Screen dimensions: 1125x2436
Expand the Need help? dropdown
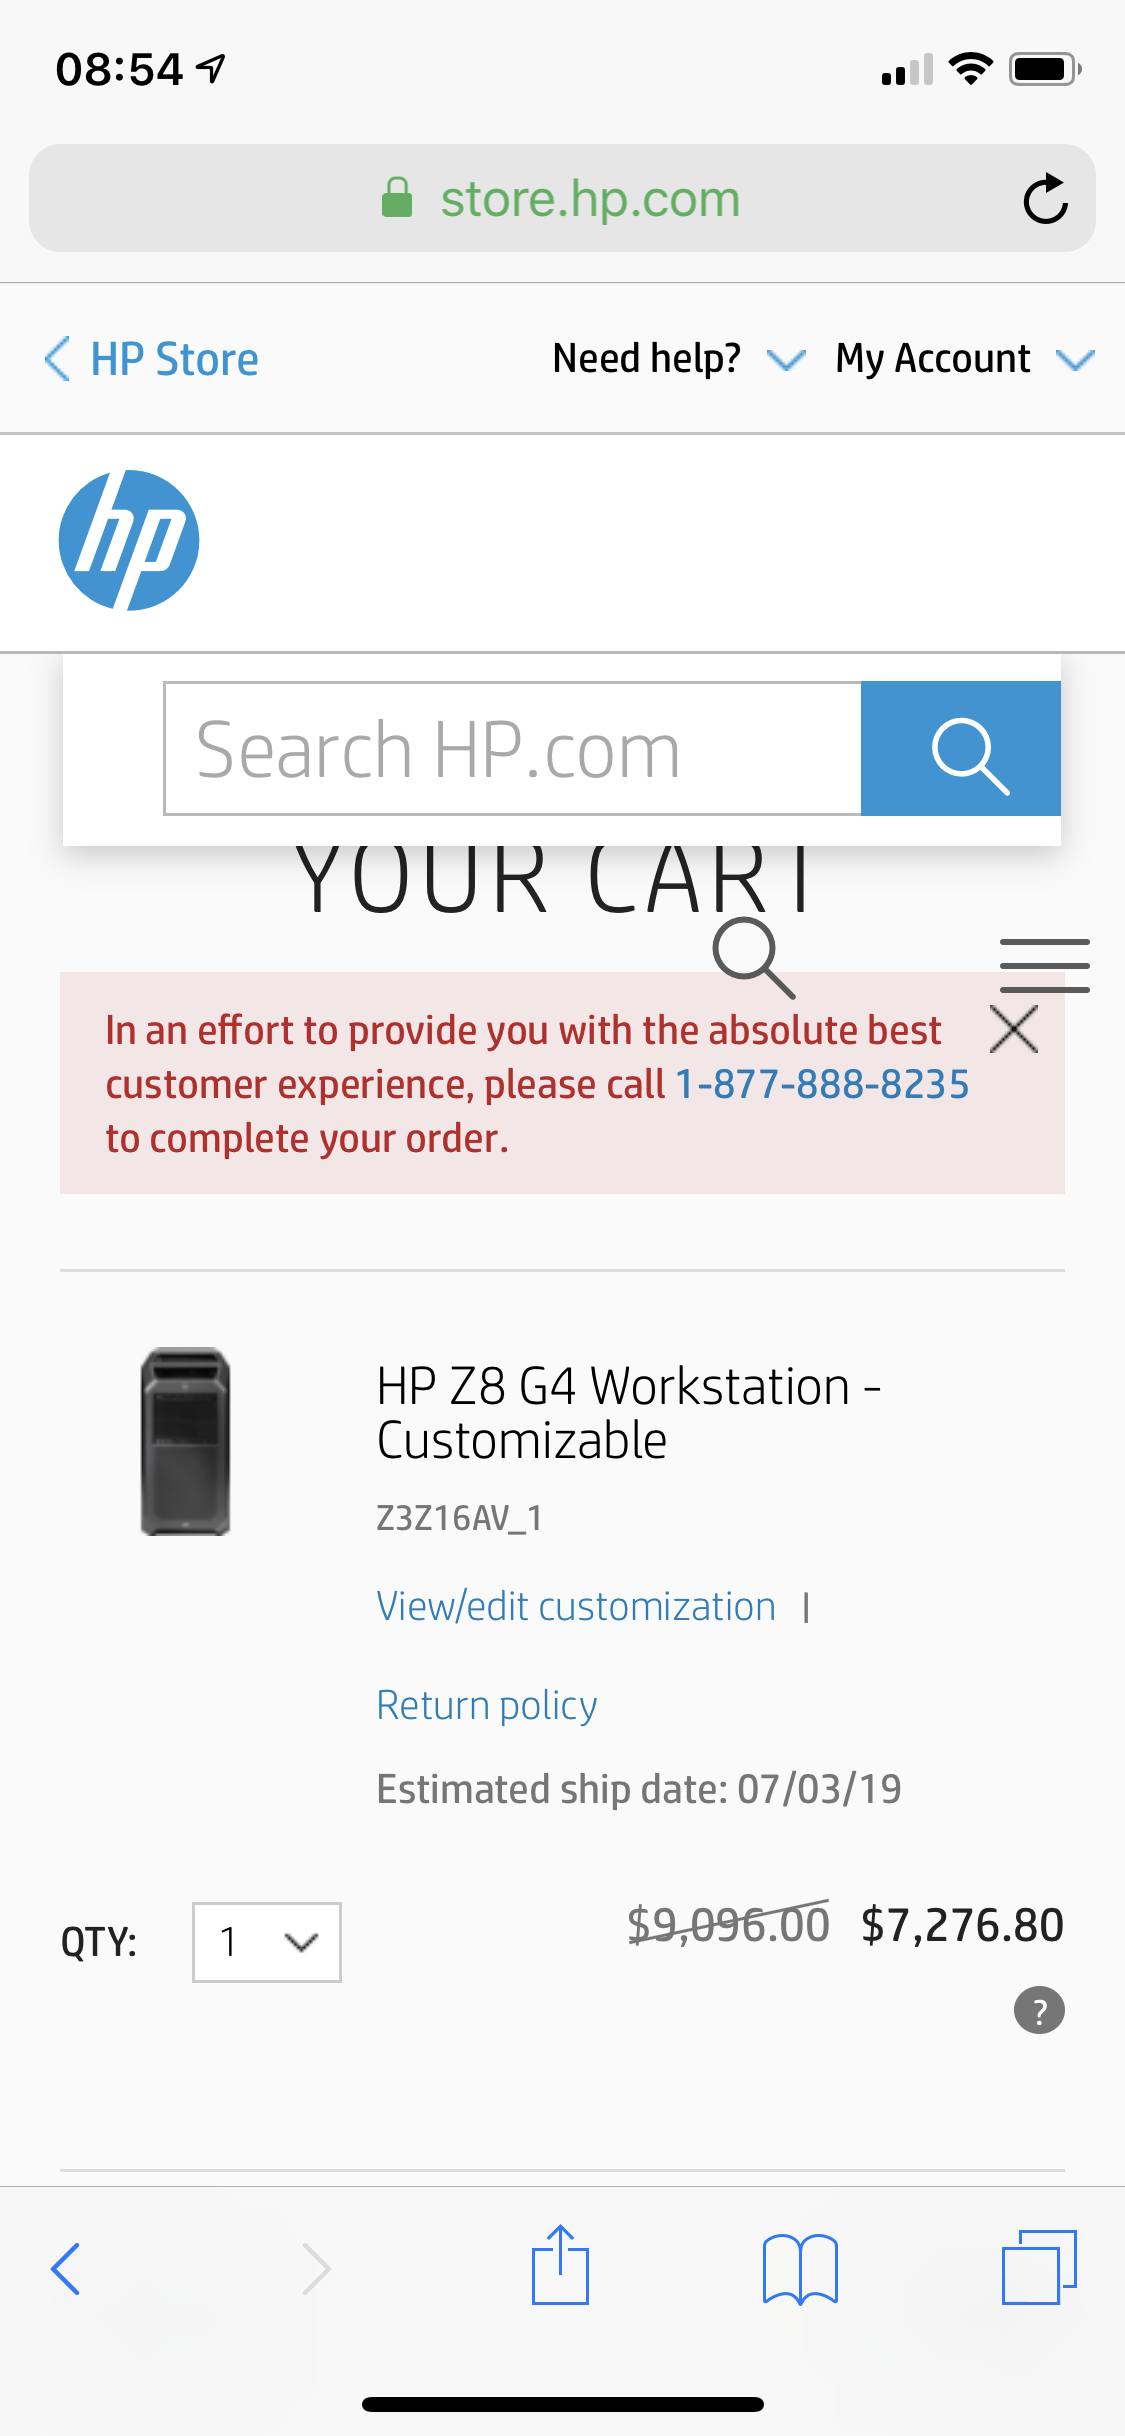(x=679, y=358)
